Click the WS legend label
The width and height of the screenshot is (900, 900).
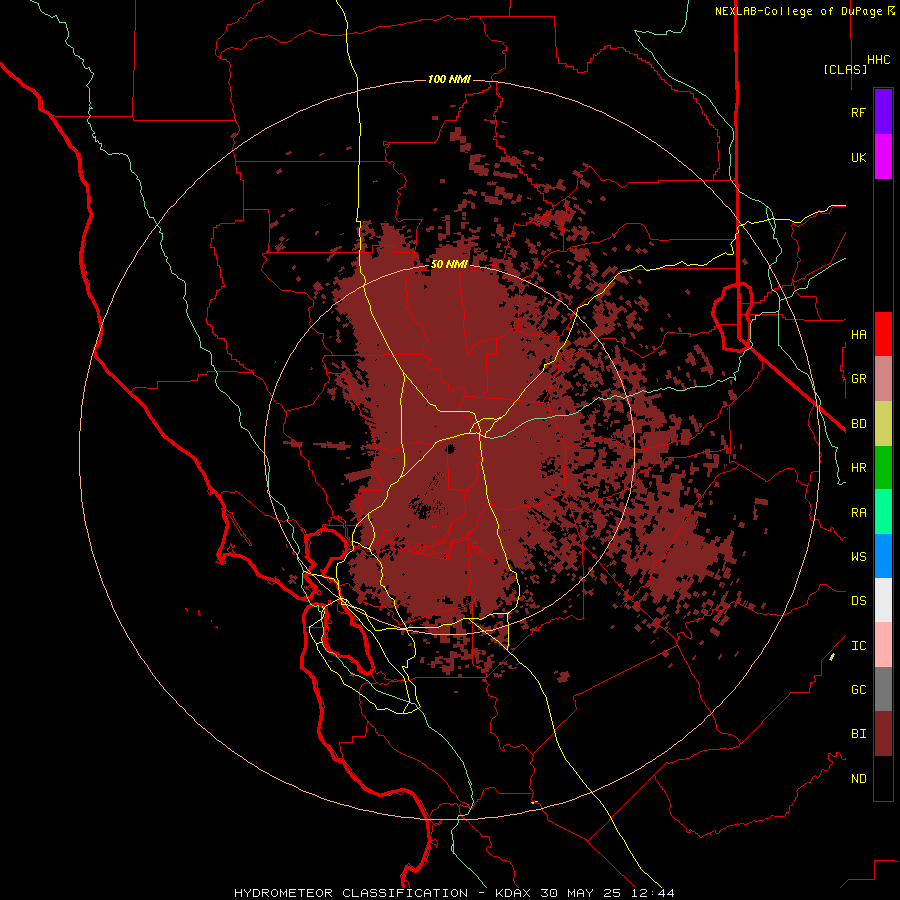[x=858, y=557]
